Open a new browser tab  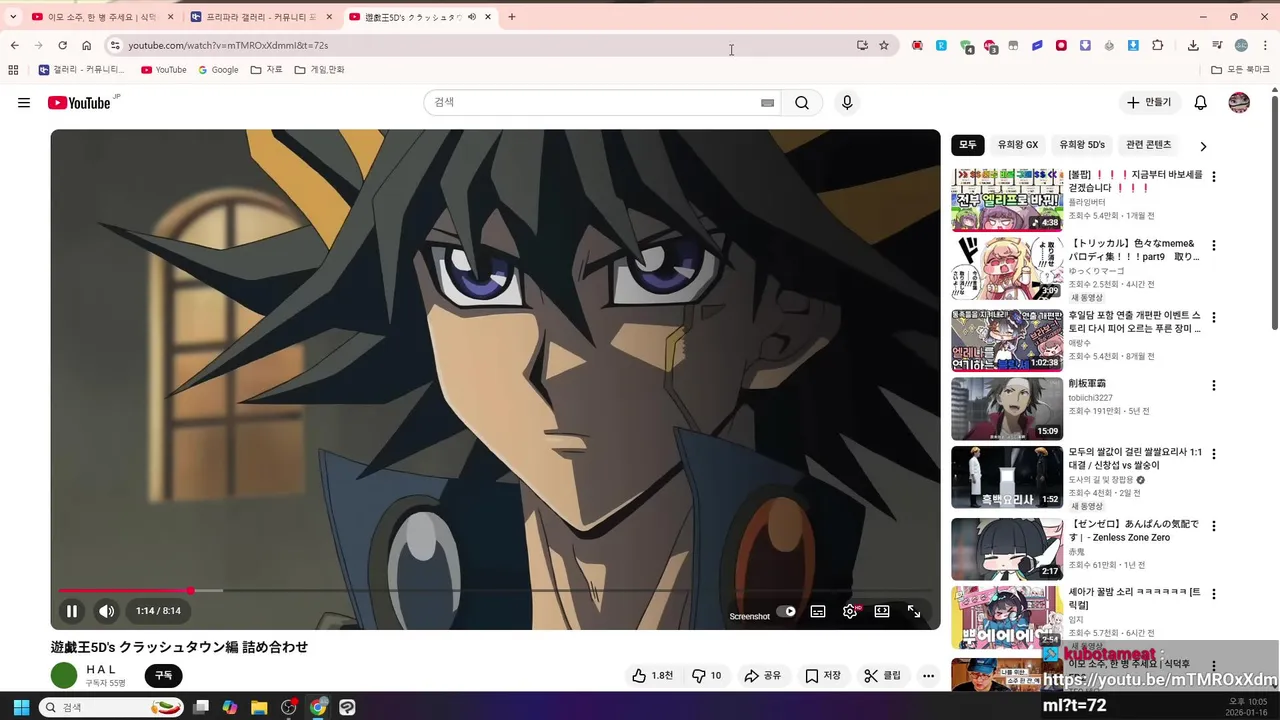click(512, 17)
